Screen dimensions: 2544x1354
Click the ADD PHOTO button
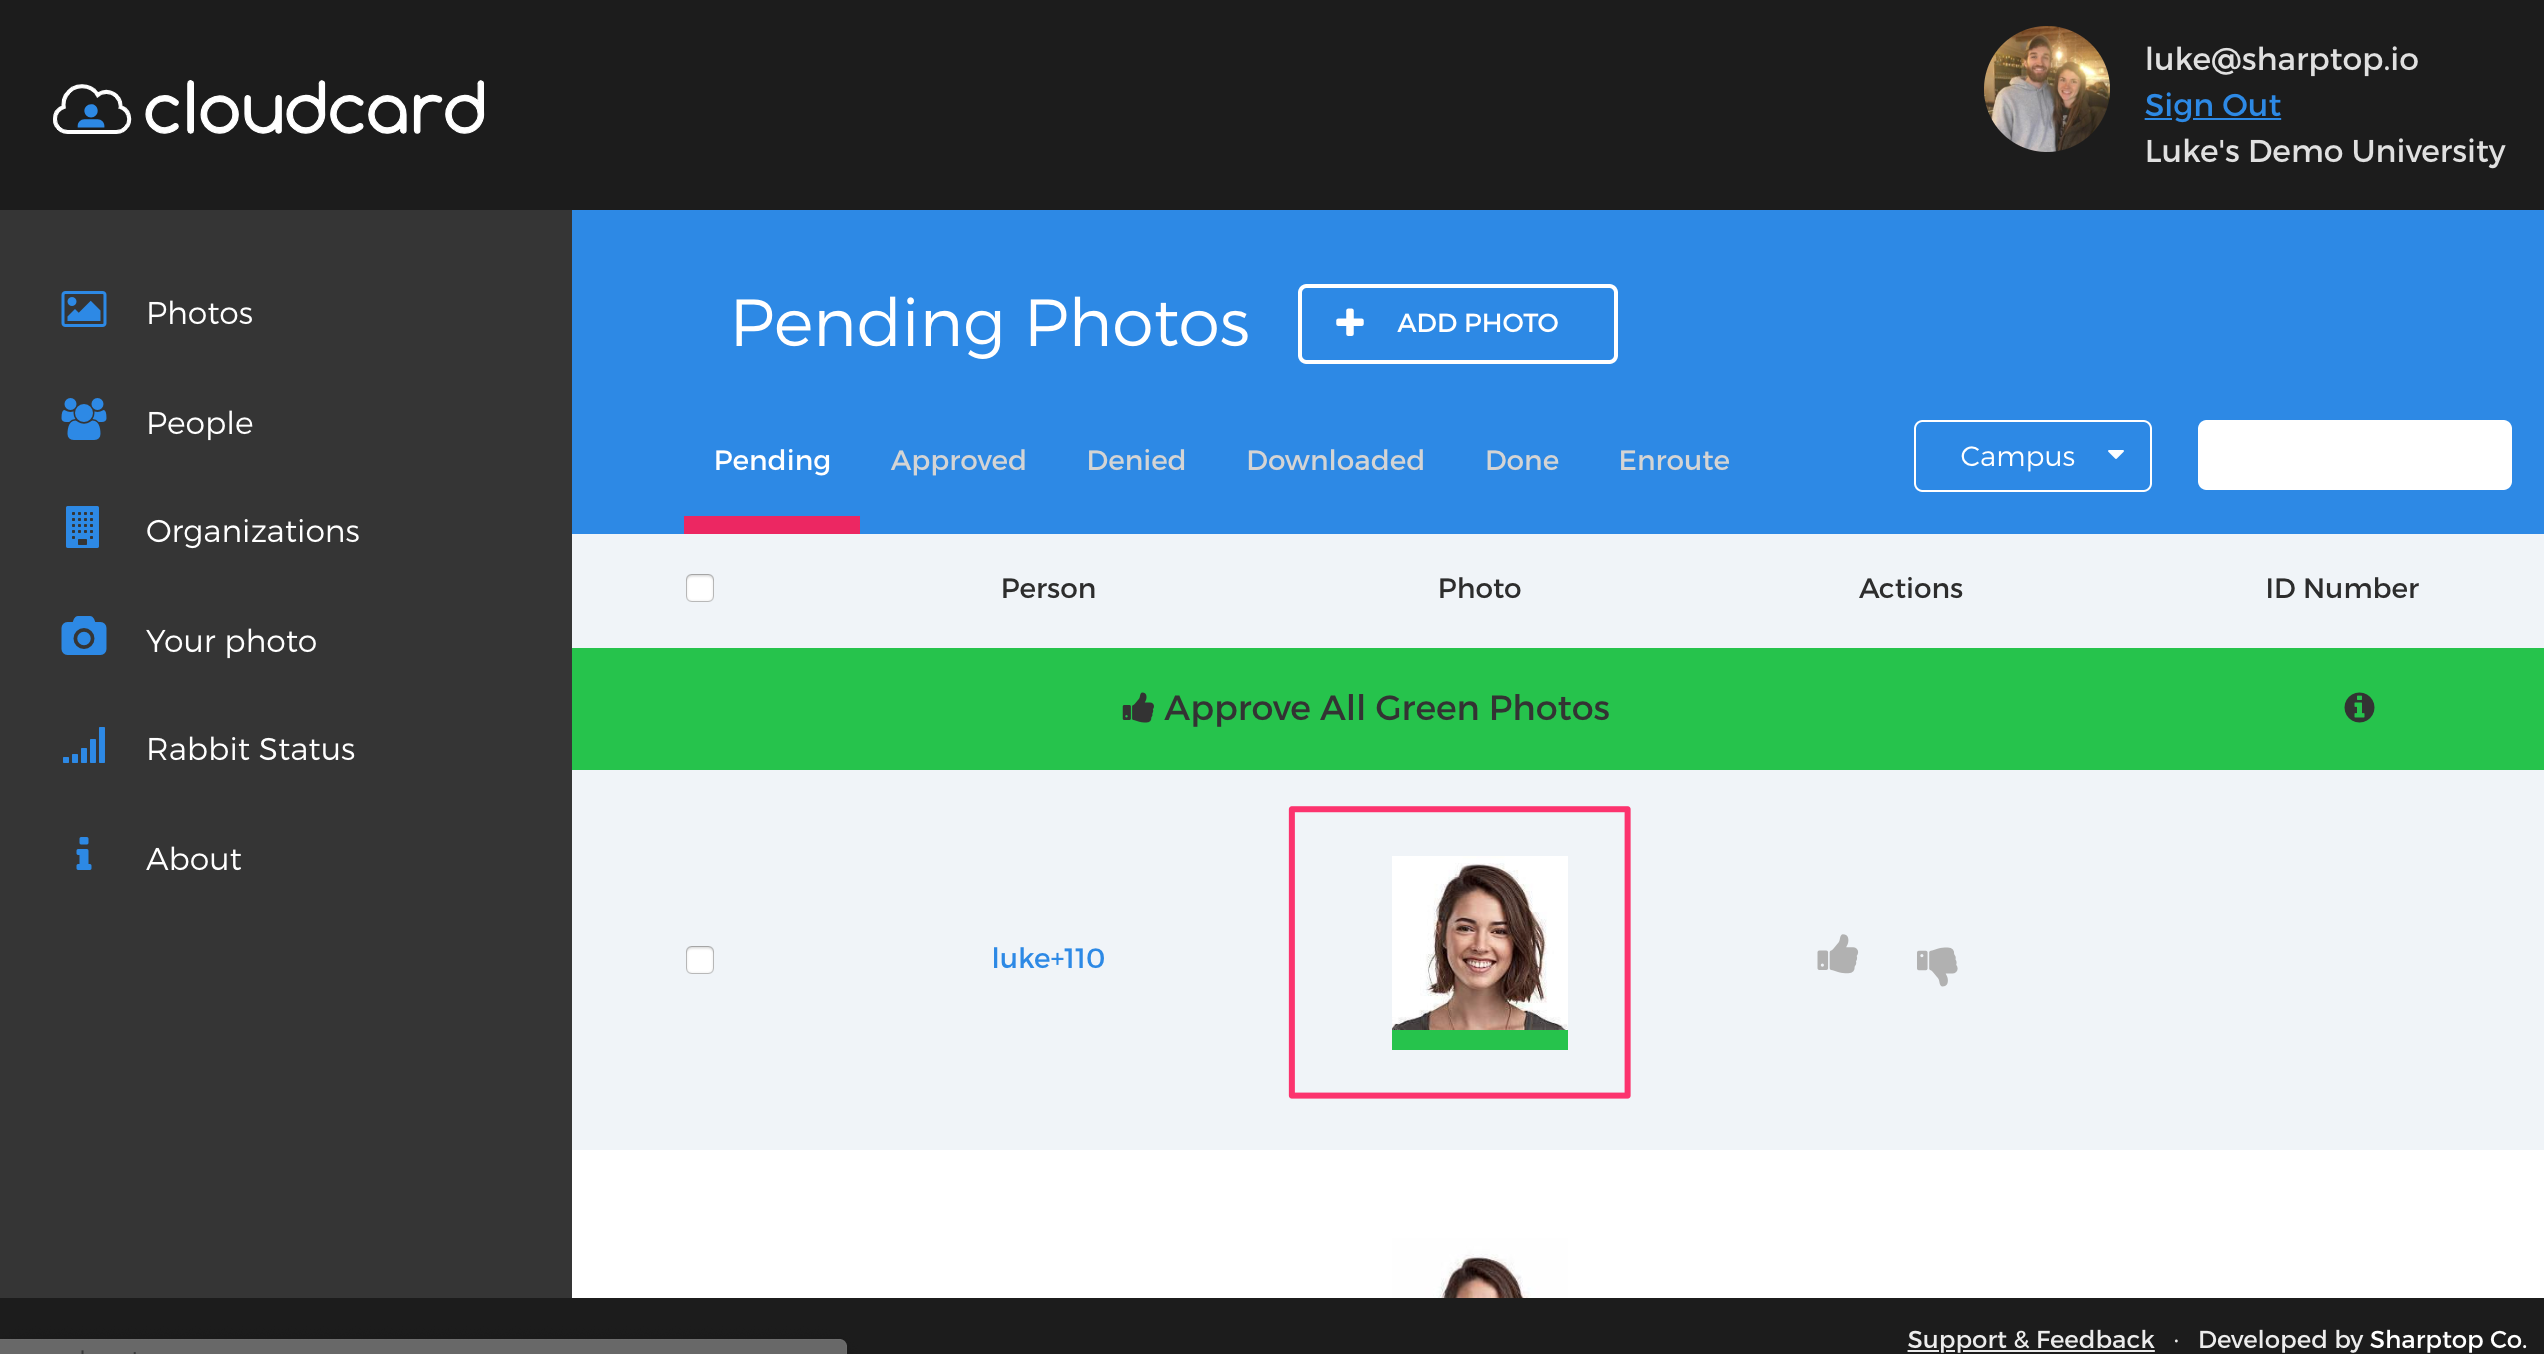[1457, 323]
